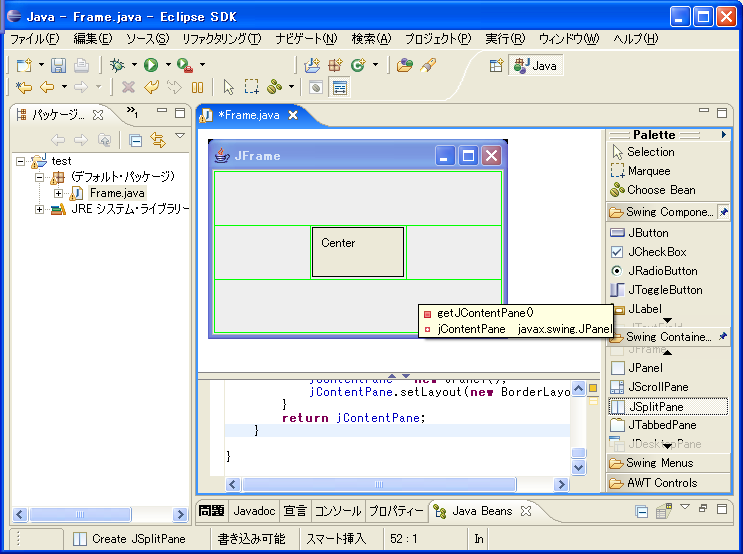Click the Choose Bean toolbar icon

(274, 87)
